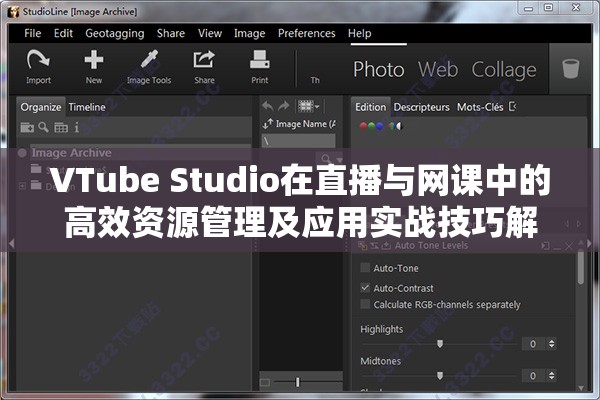Viewport: 600px width, 400px height.
Task: Increase the Highlights value stepper
Action: (551, 341)
